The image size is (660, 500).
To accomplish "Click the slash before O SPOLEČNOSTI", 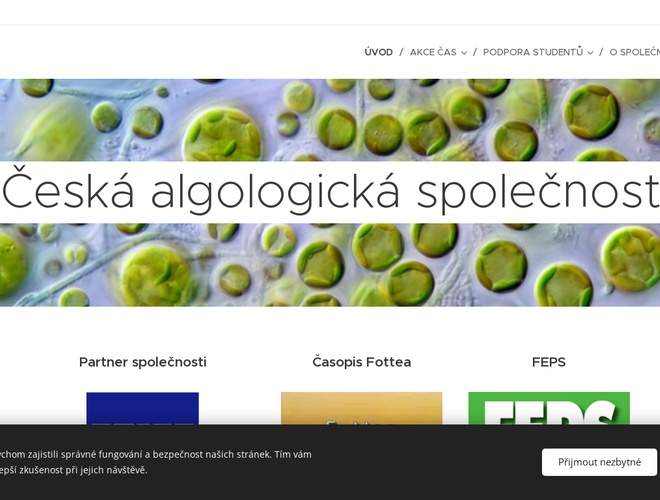I will [601, 52].
